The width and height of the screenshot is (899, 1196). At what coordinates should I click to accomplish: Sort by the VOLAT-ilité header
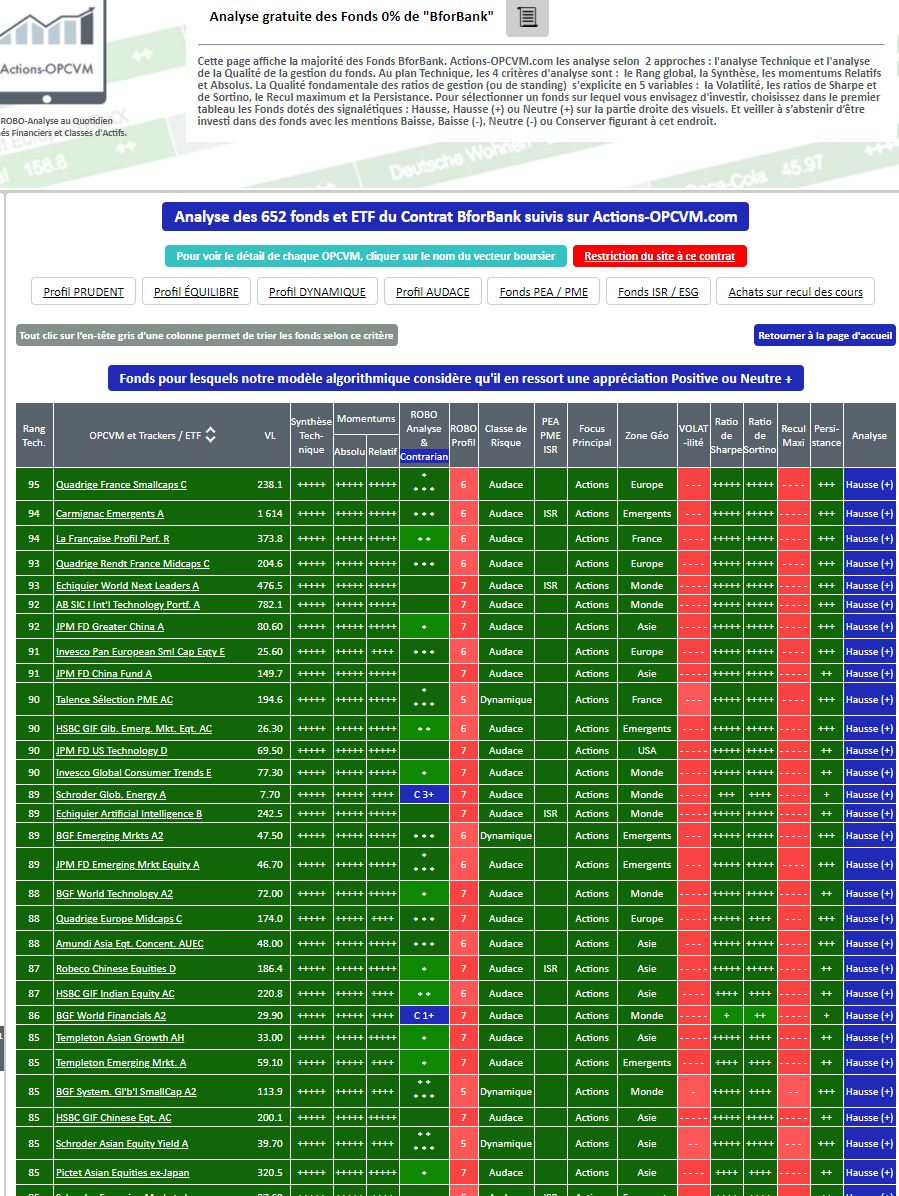[x=694, y=436]
